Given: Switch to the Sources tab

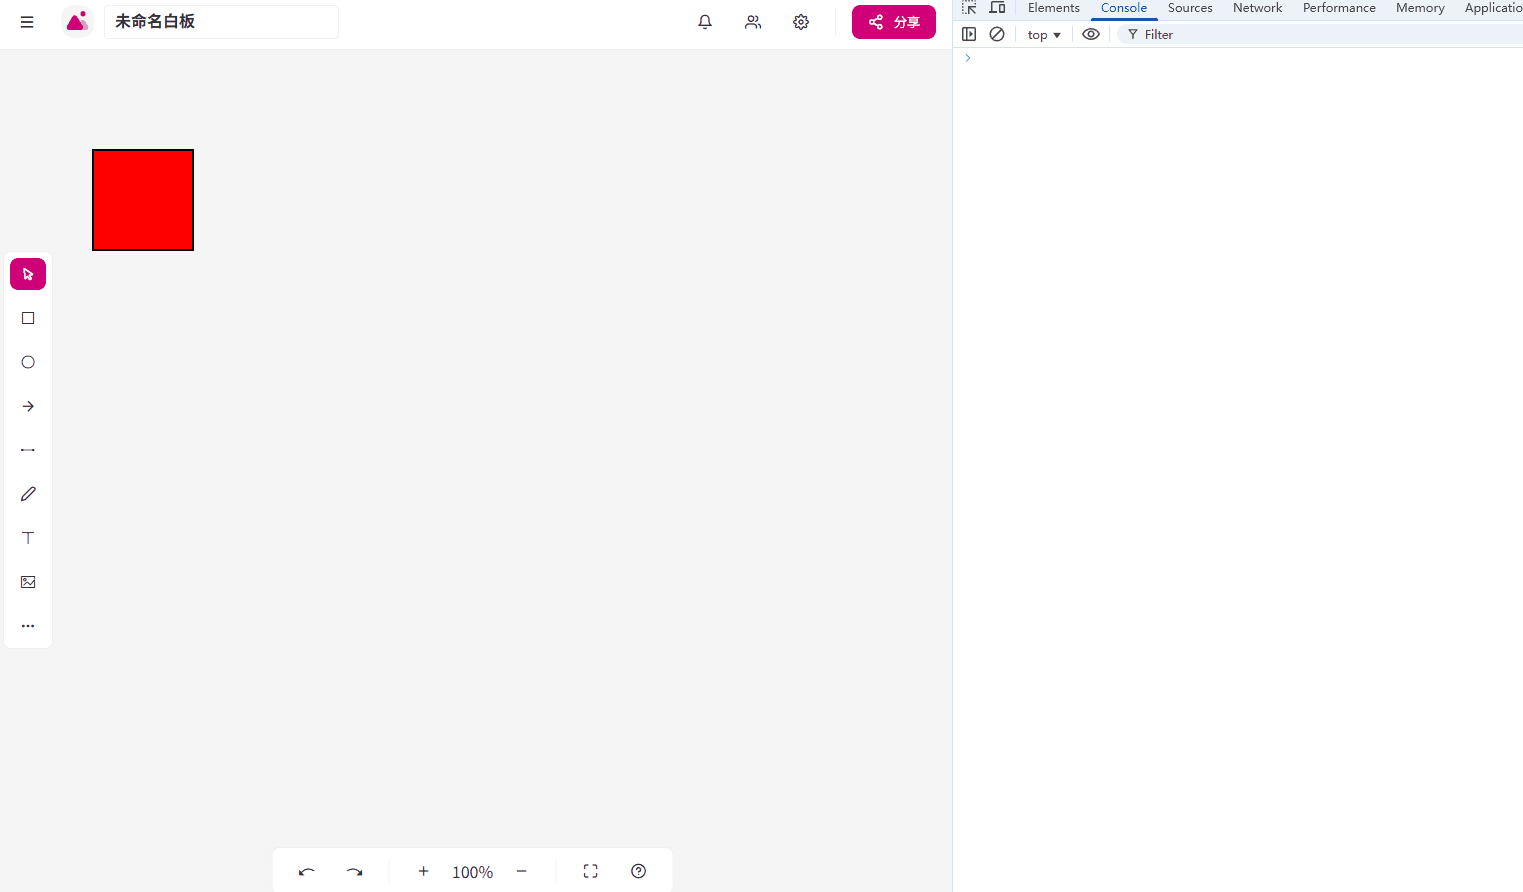Looking at the screenshot, I should coord(1190,8).
